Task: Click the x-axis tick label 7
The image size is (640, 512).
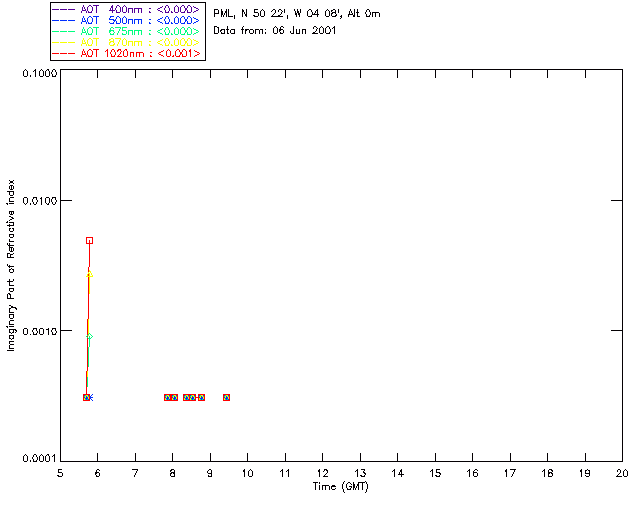Action: [135, 473]
